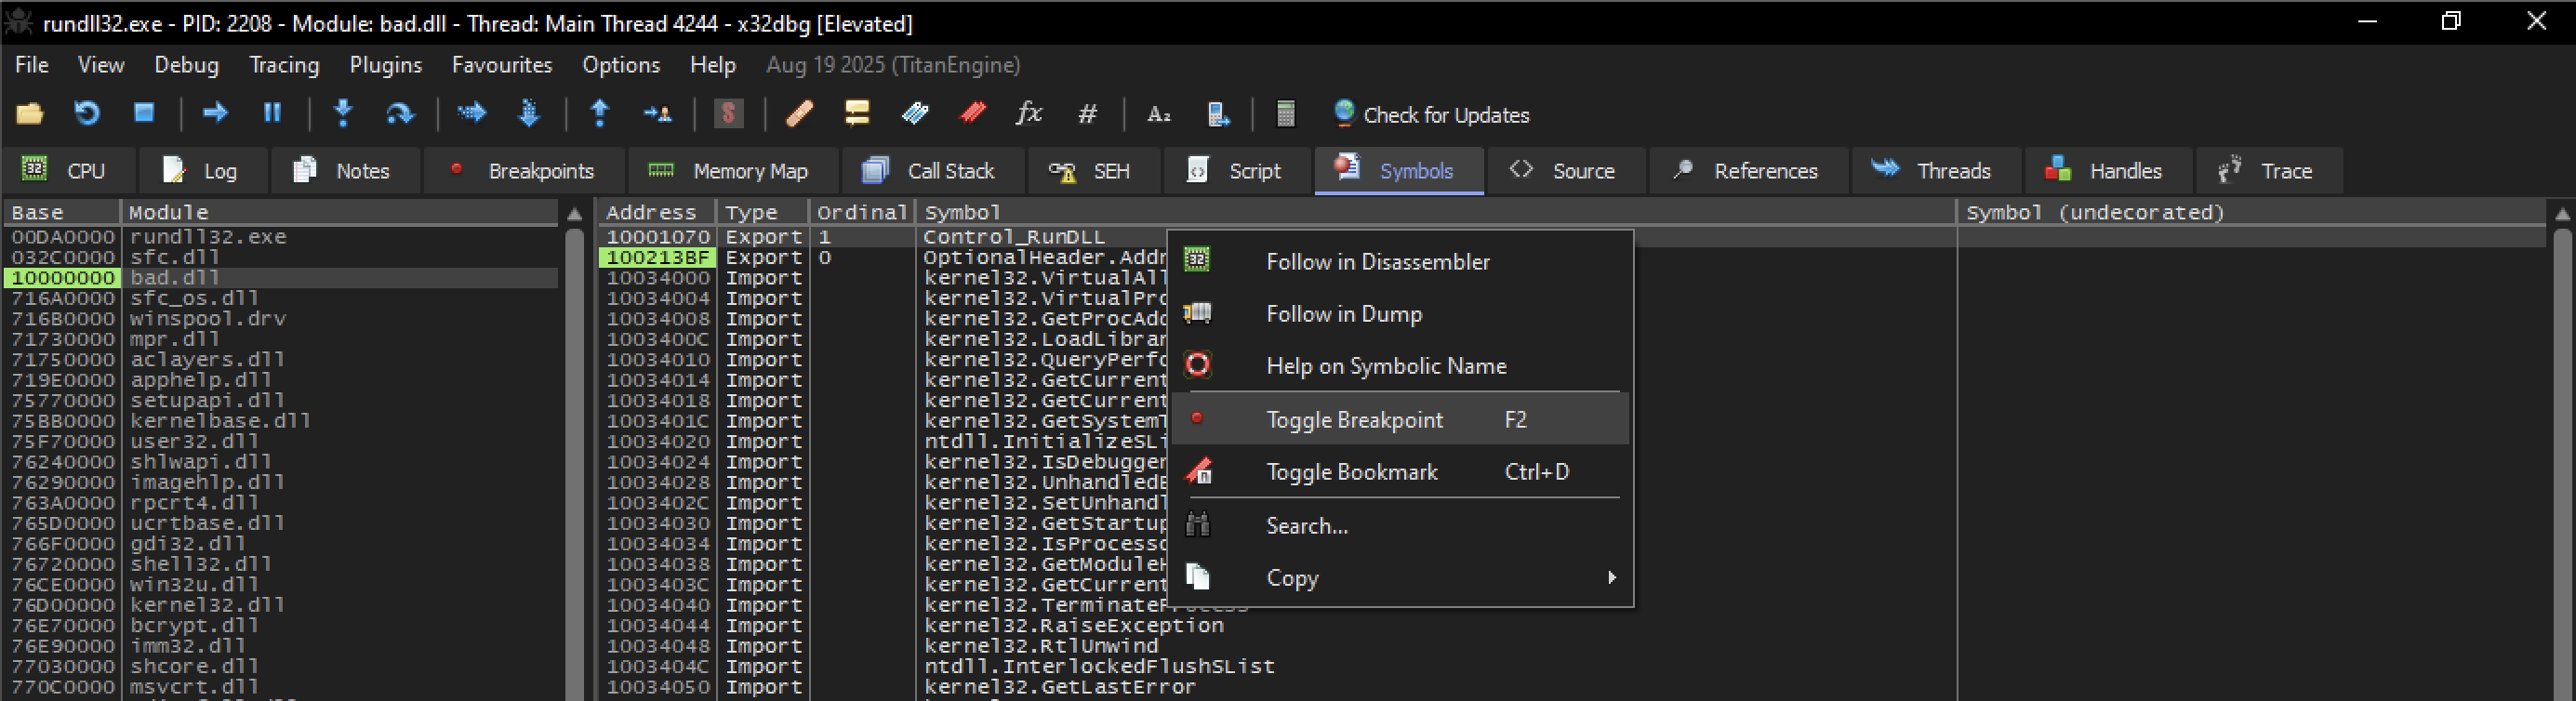Open the Plugins menu

coord(385,65)
